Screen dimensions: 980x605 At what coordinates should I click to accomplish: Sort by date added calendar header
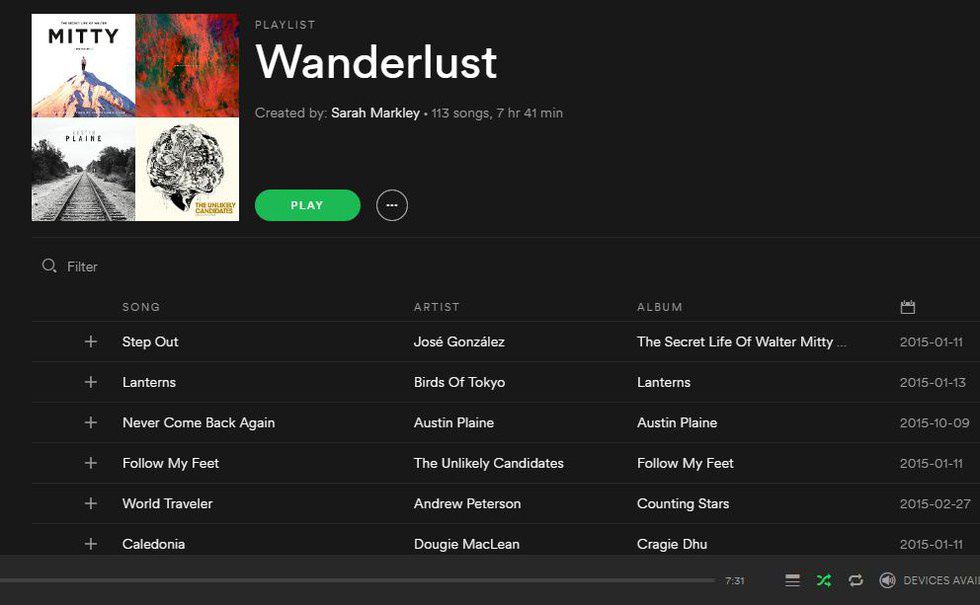click(x=908, y=307)
